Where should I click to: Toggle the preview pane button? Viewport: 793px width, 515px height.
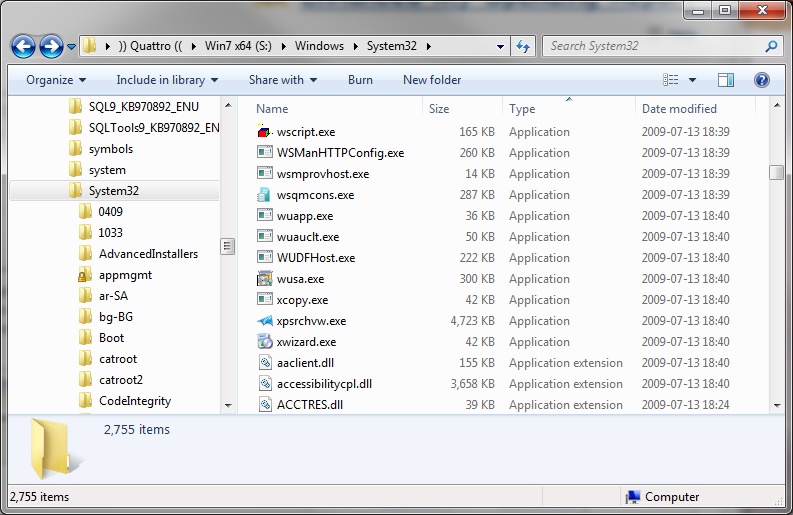(x=726, y=80)
